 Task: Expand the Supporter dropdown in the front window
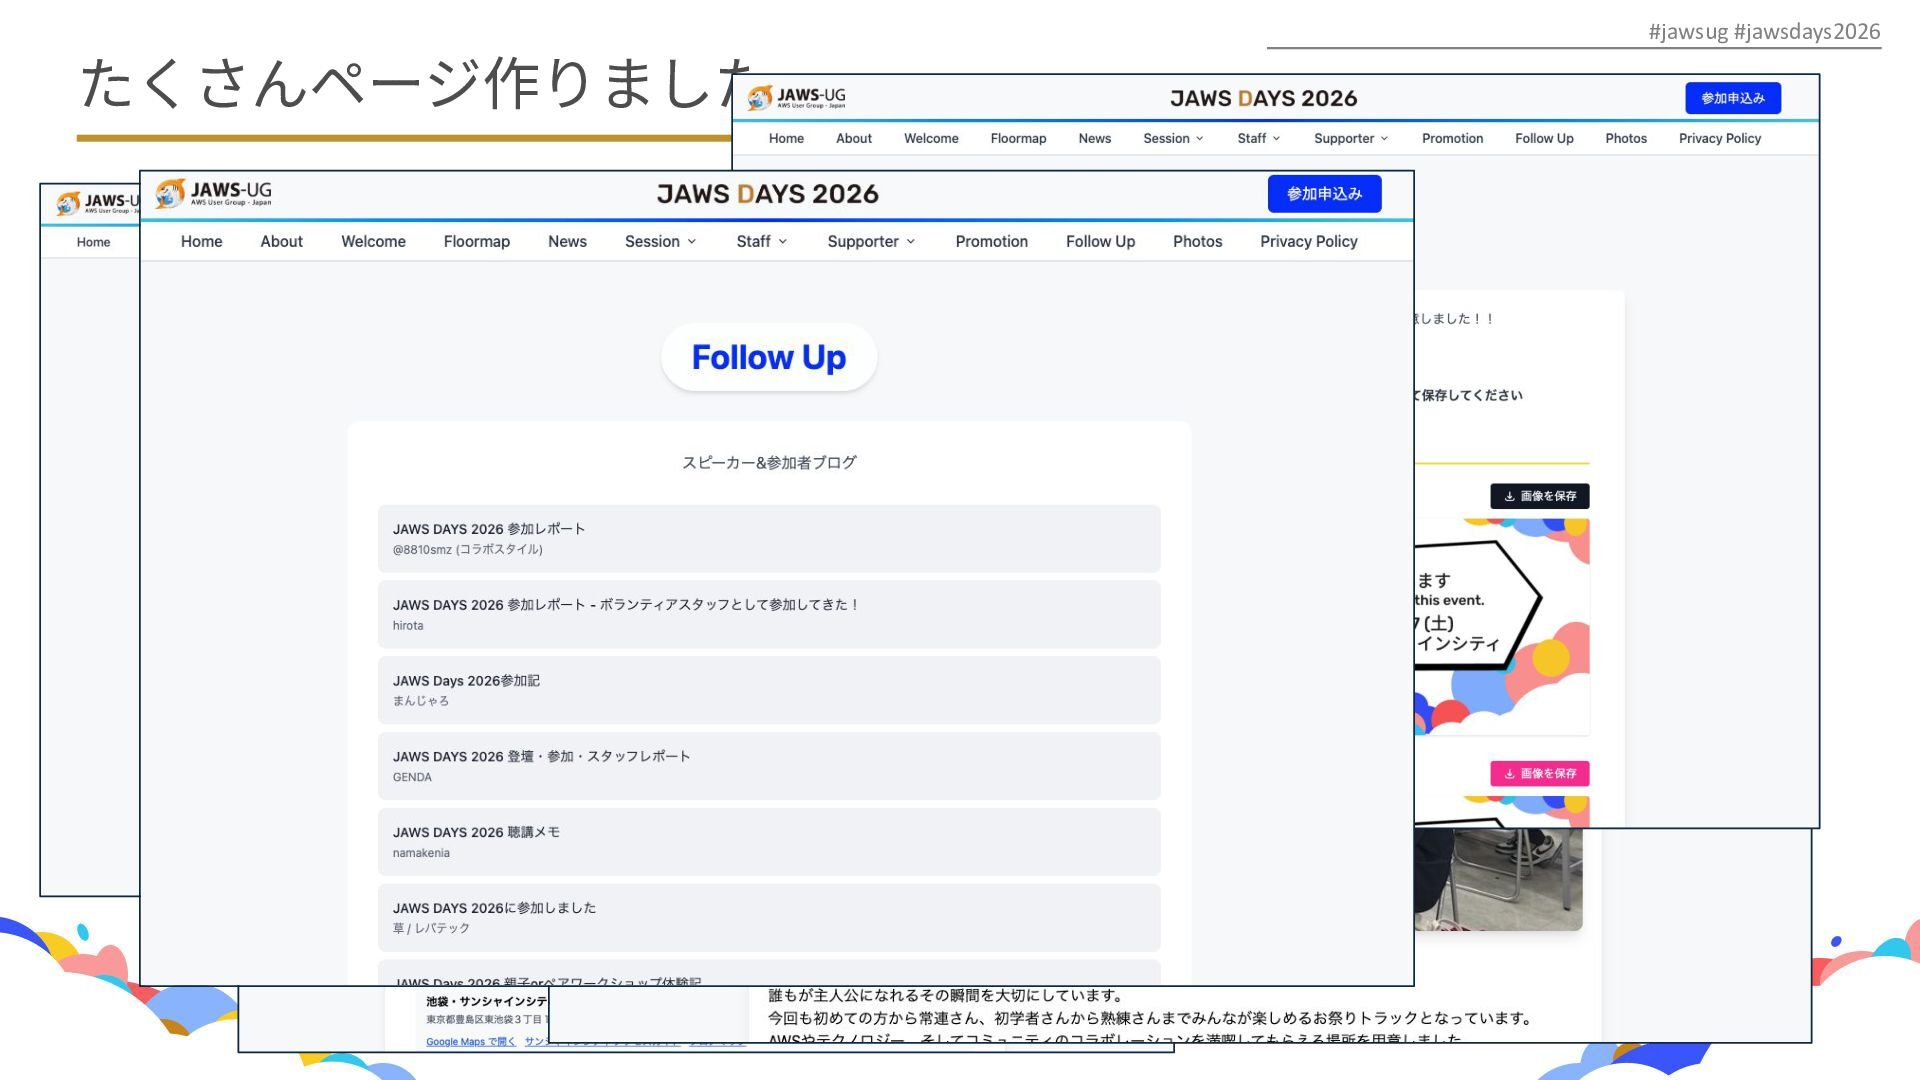coord(871,241)
